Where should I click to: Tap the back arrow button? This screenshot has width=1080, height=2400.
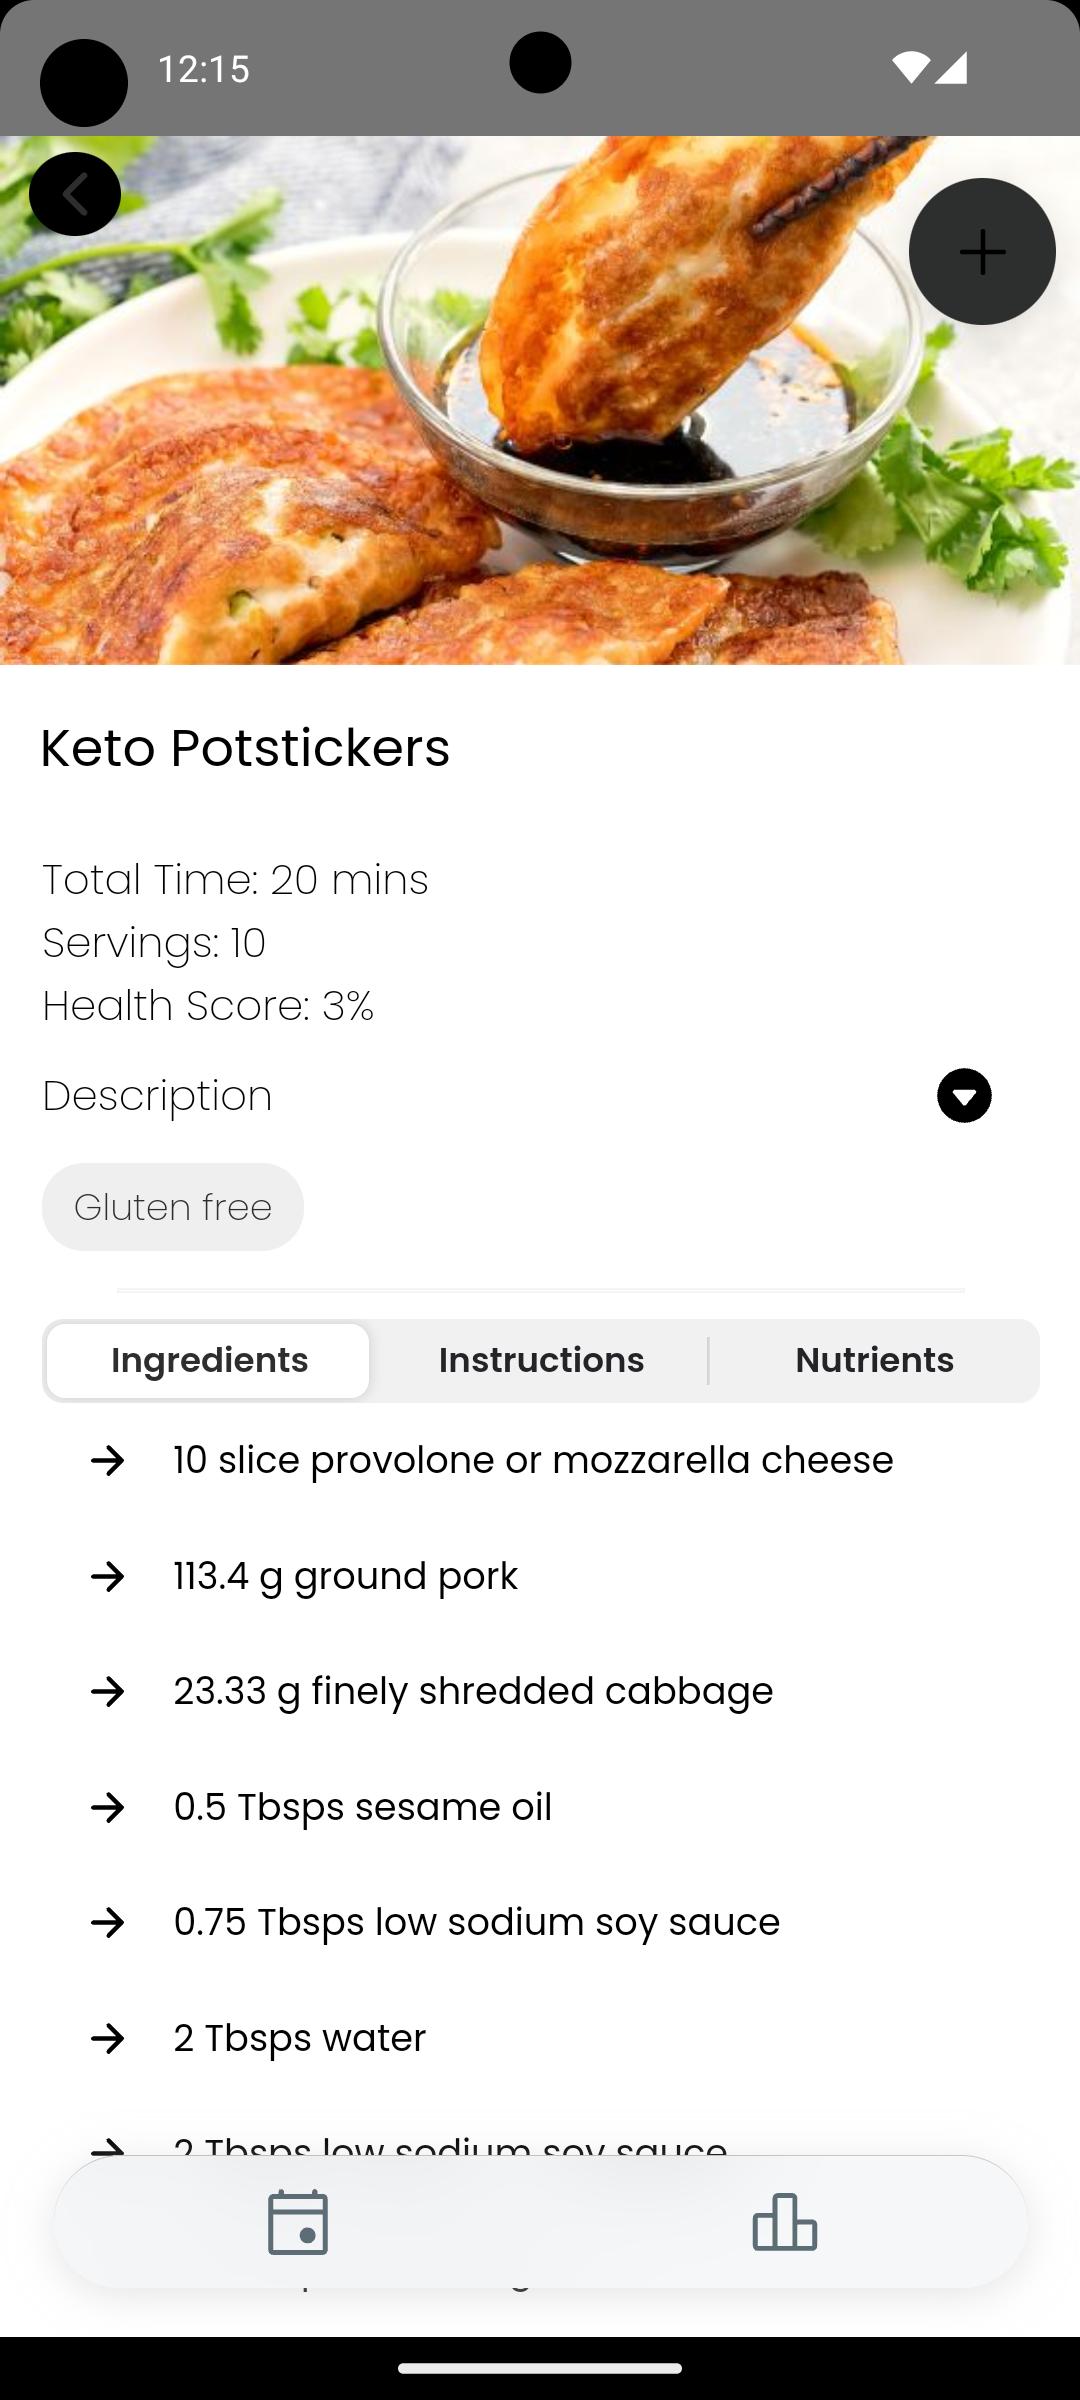click(75, 194)
